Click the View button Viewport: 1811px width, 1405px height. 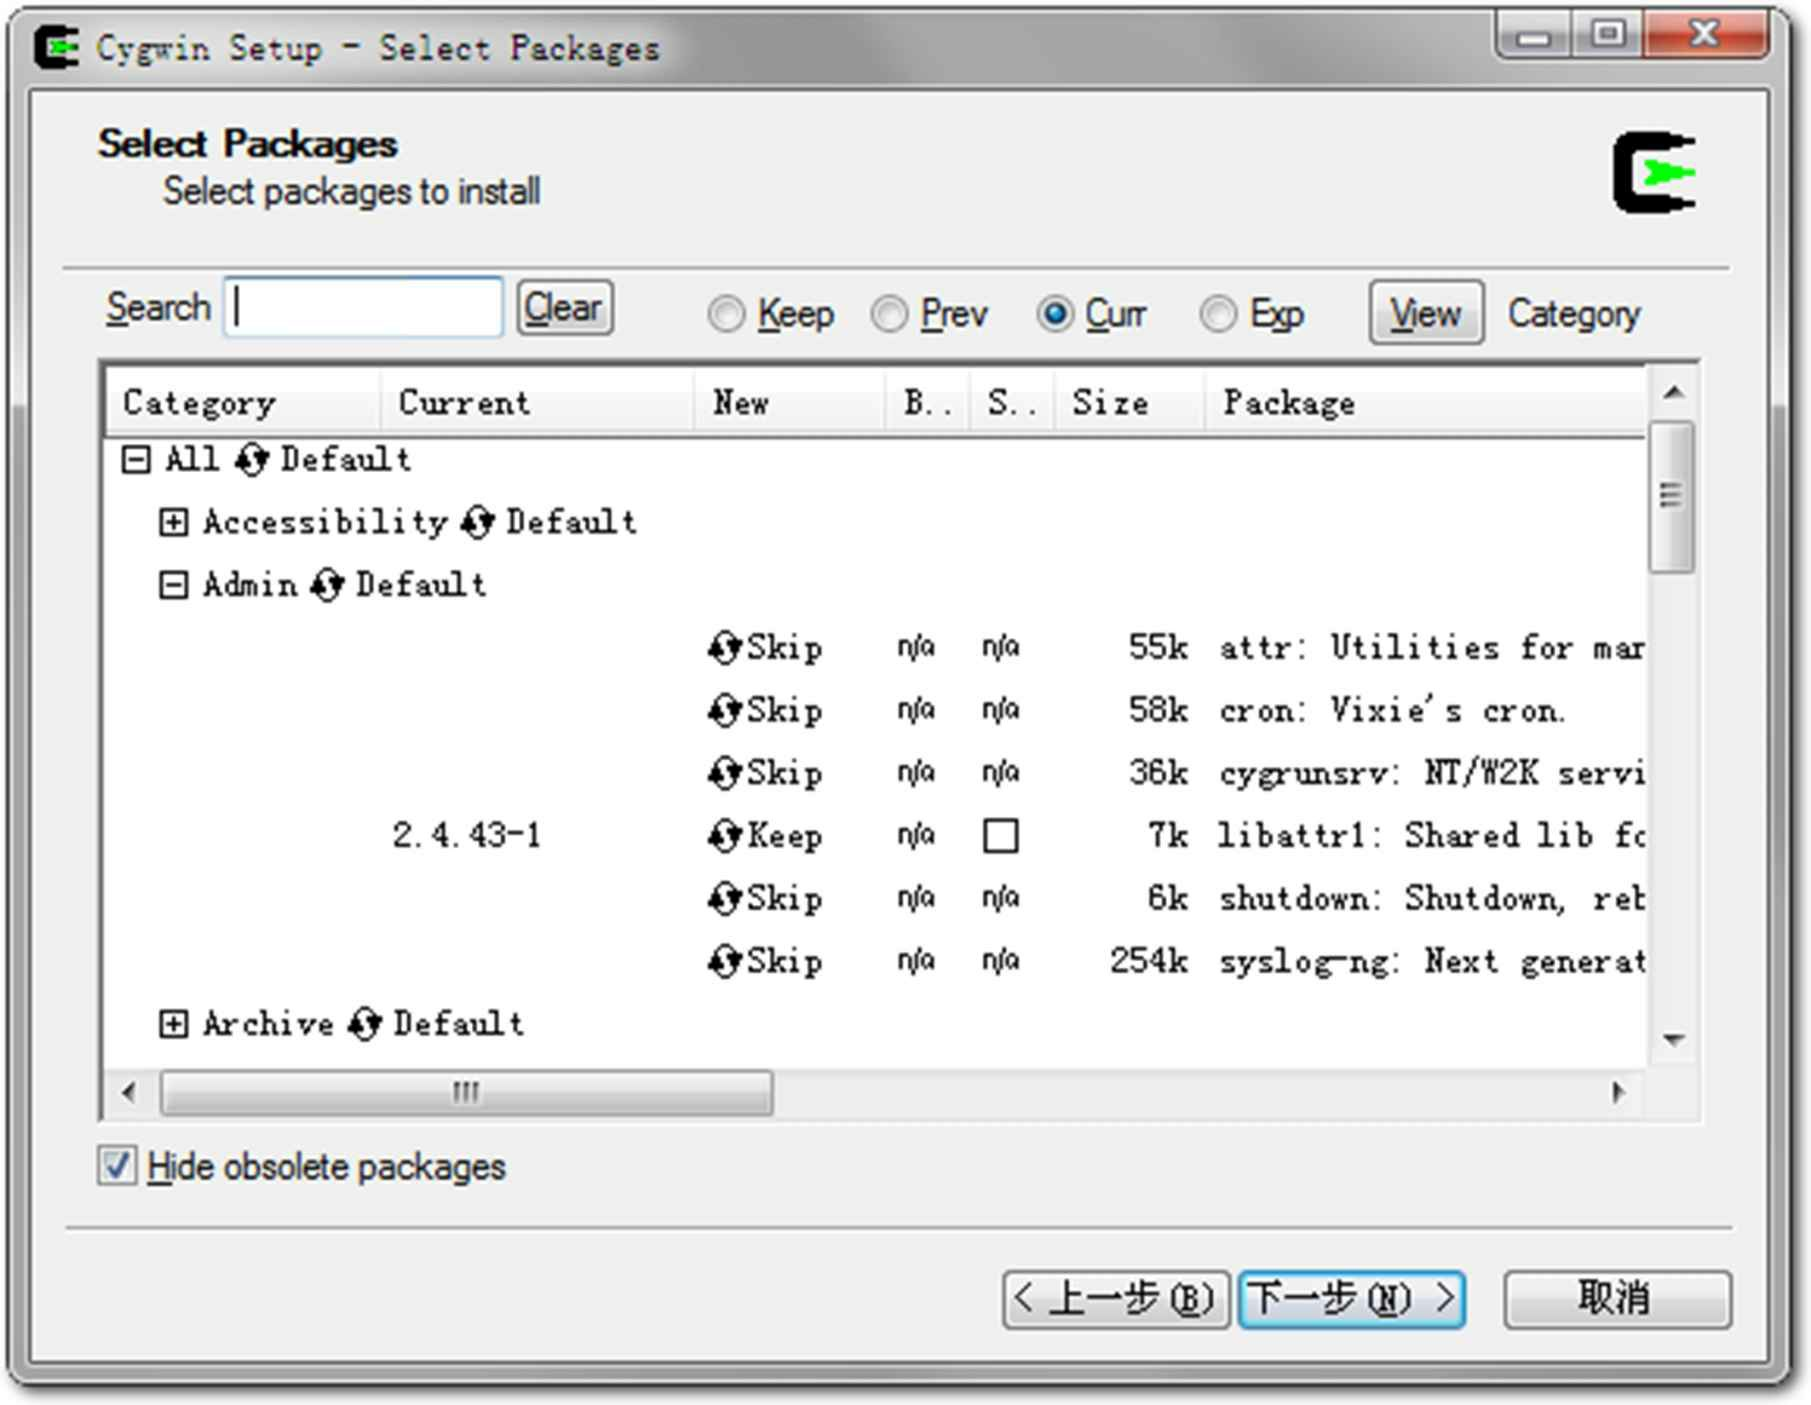click(x=1426, y=314)
